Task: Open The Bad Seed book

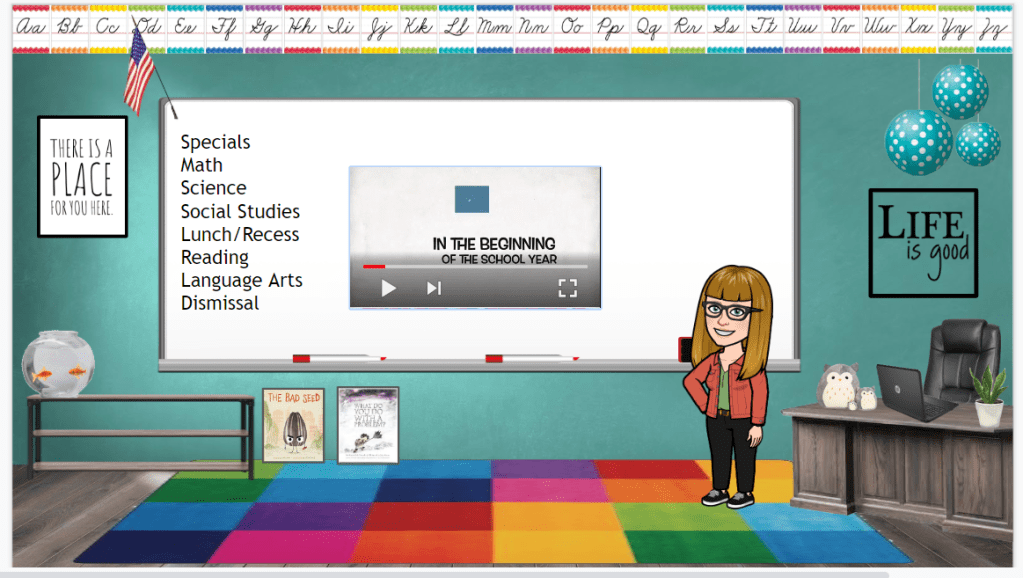Action: 293,425
